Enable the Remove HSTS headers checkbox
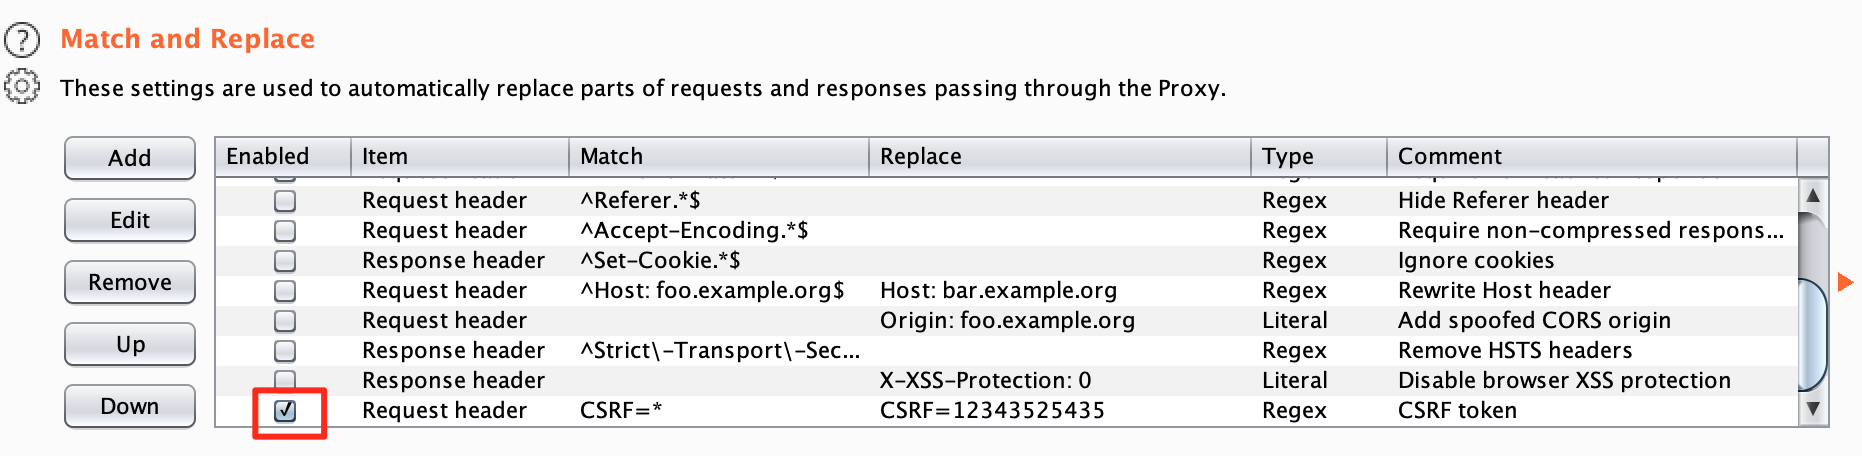Viewport: 1862px width, 456px height. tap(286, 351)
